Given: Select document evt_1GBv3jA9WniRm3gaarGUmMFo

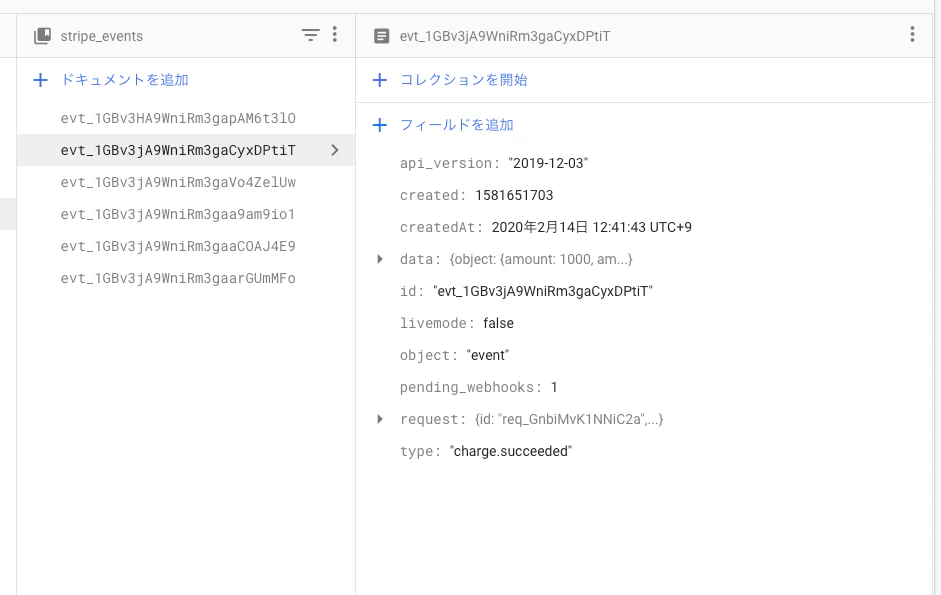Looking at the screenshot, I should click(178, 278).
